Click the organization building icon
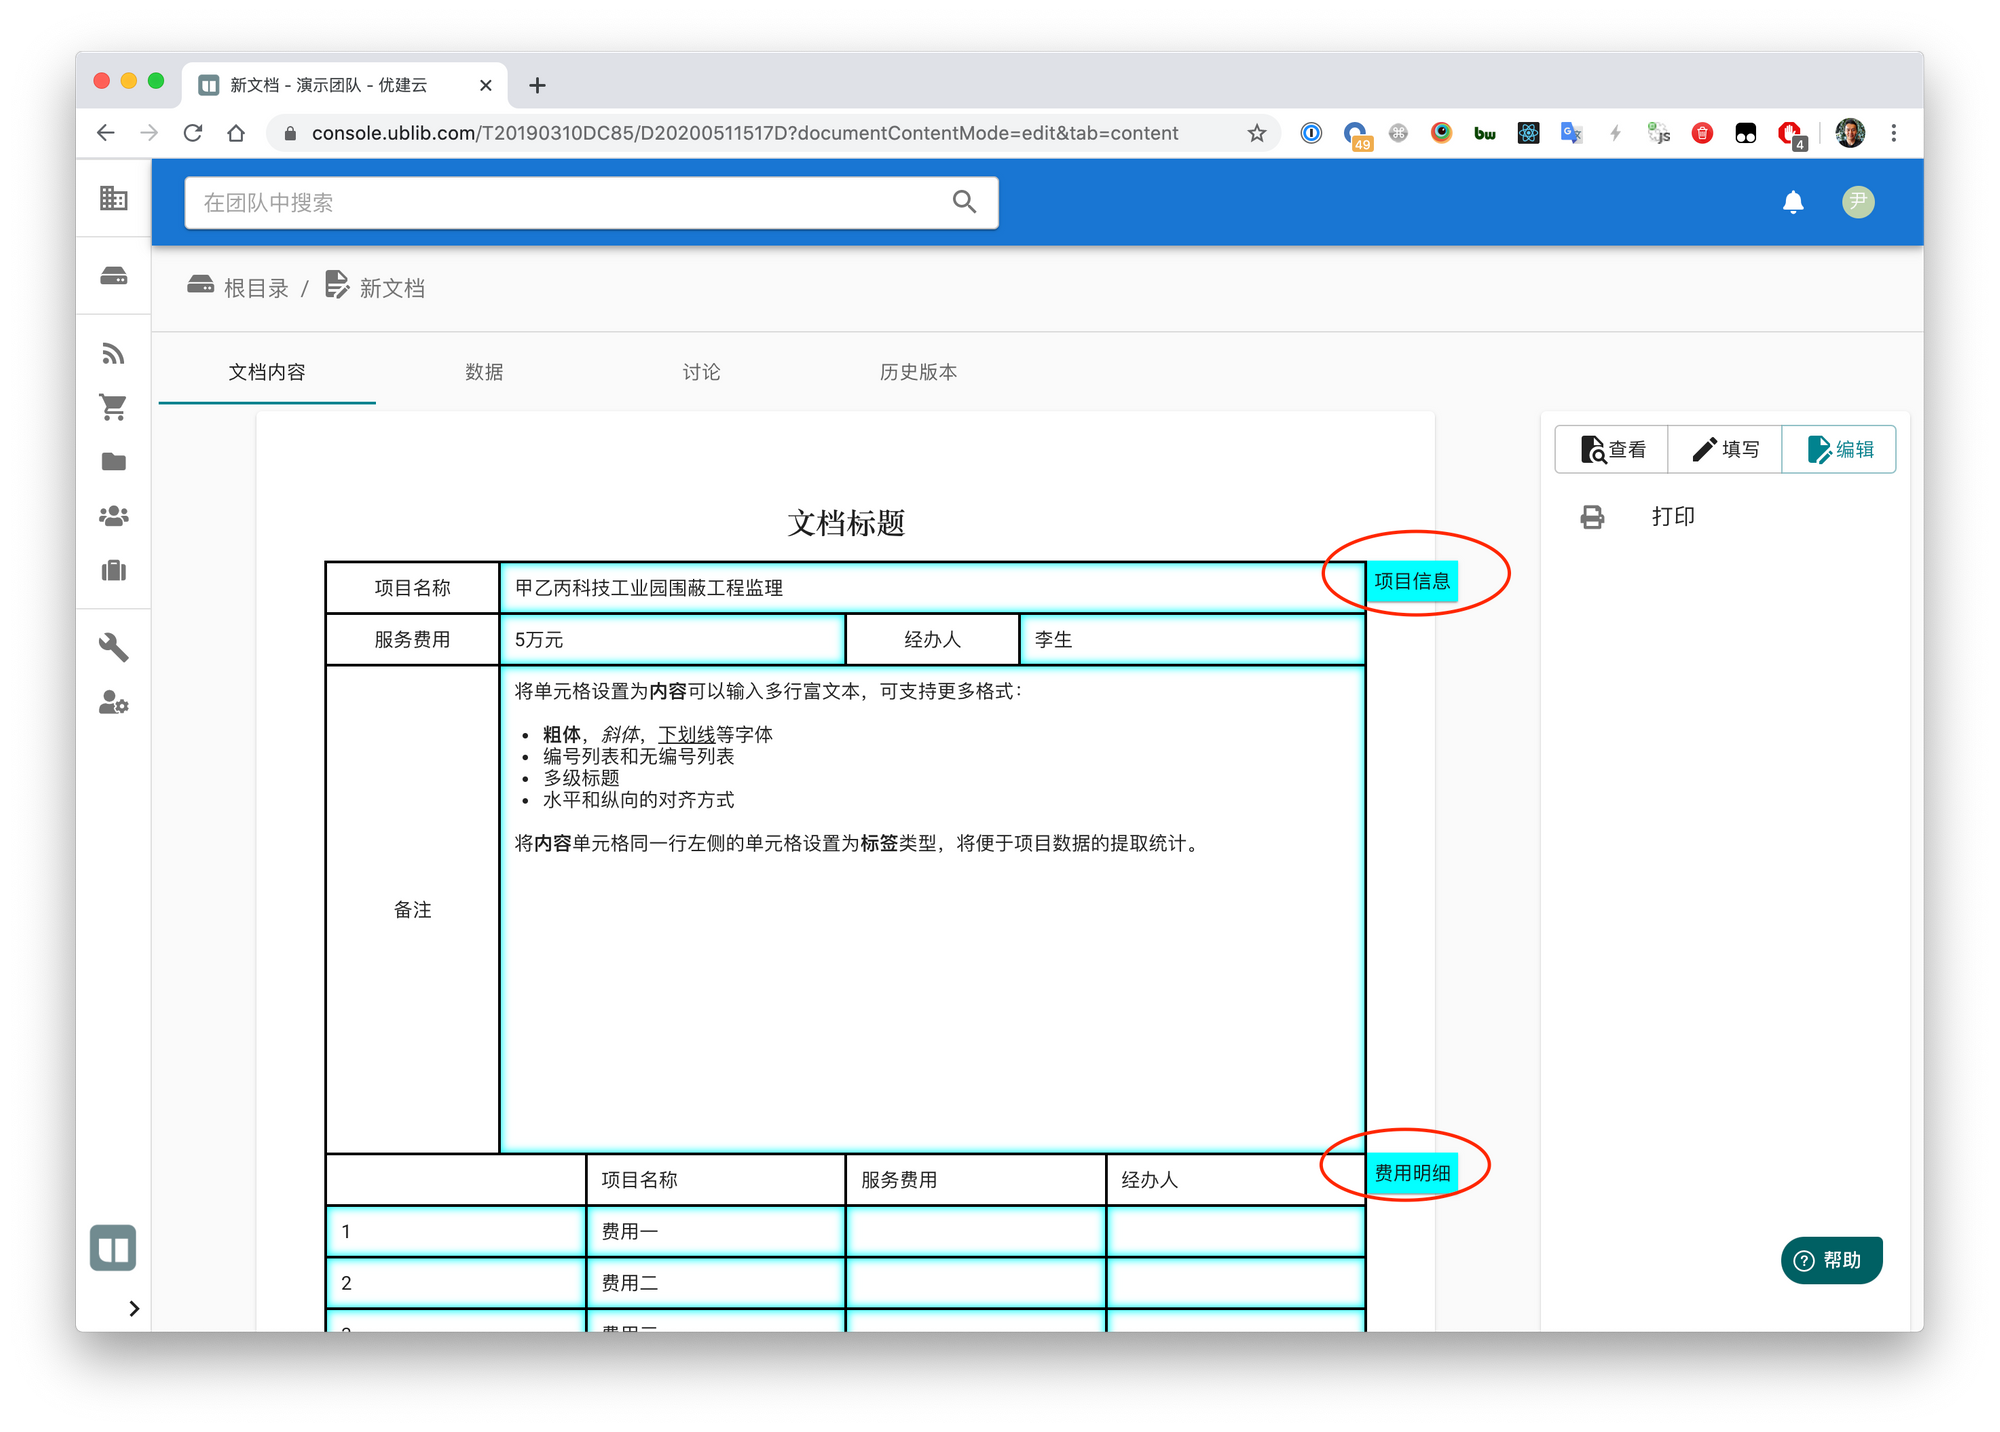This screenshot has width=2000, height=1432. tap(113, 198)
